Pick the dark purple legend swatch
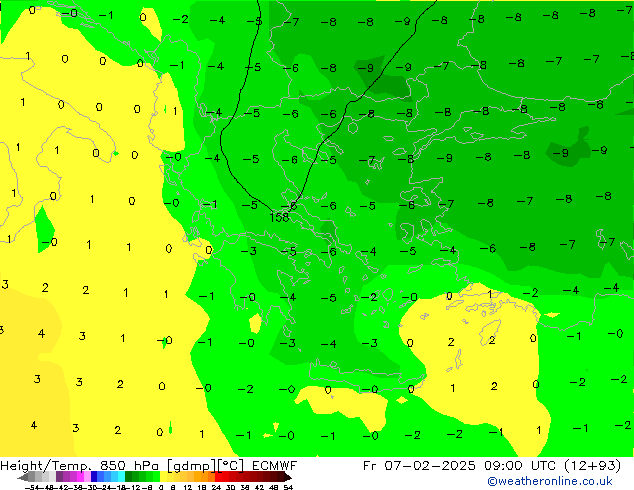 59,477
